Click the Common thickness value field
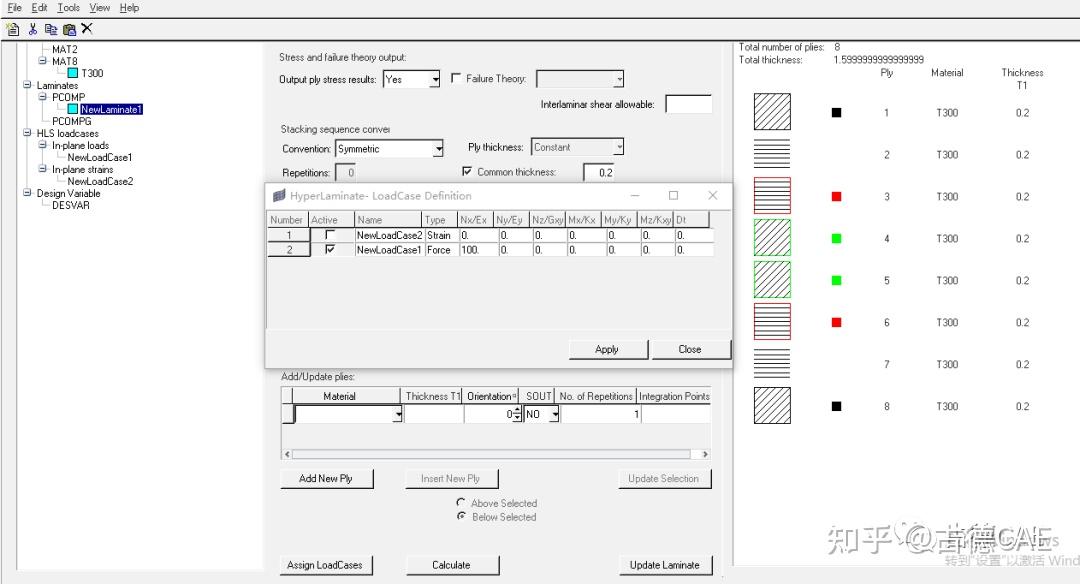The width and height of the screenshot is (1080, 584). click(599, 172)
